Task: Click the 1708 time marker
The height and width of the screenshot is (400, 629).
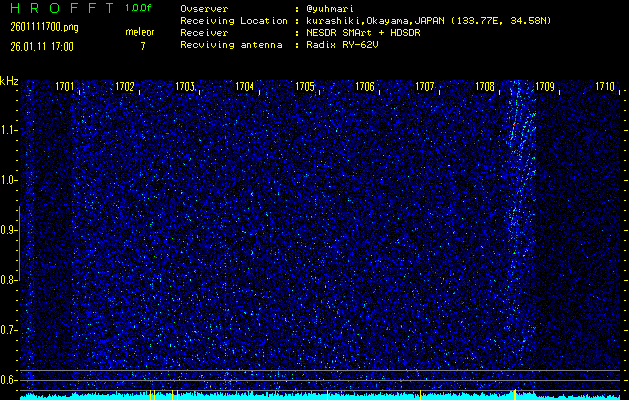Action: [485, 87]
